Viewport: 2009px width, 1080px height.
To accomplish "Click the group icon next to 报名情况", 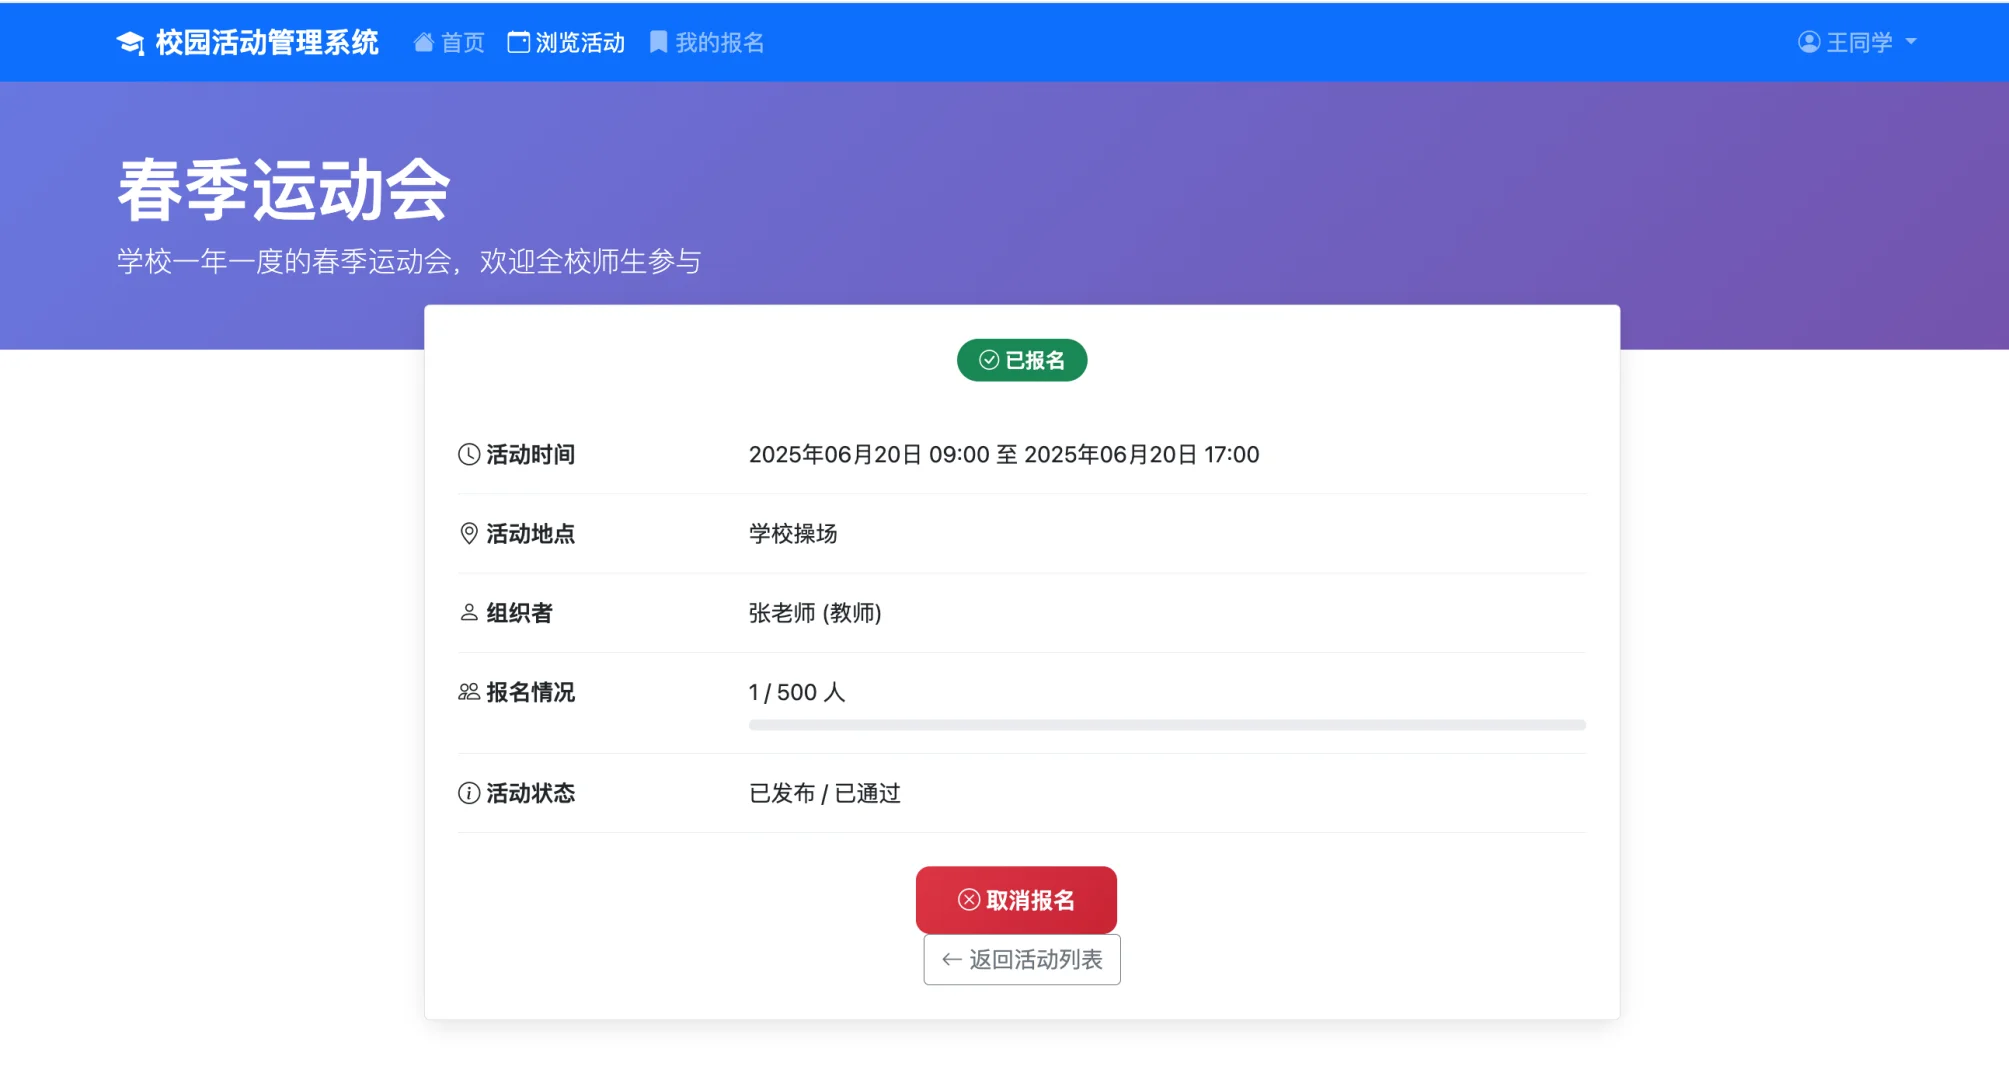I will [467, 691].
